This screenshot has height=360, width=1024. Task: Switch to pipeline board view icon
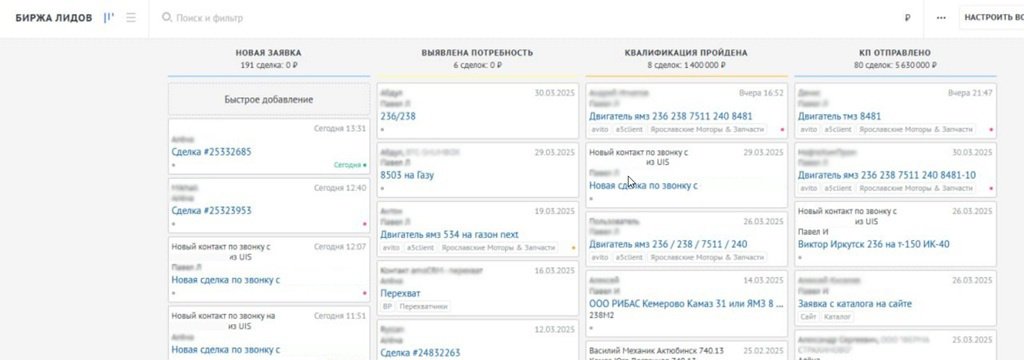pos(109,18)
